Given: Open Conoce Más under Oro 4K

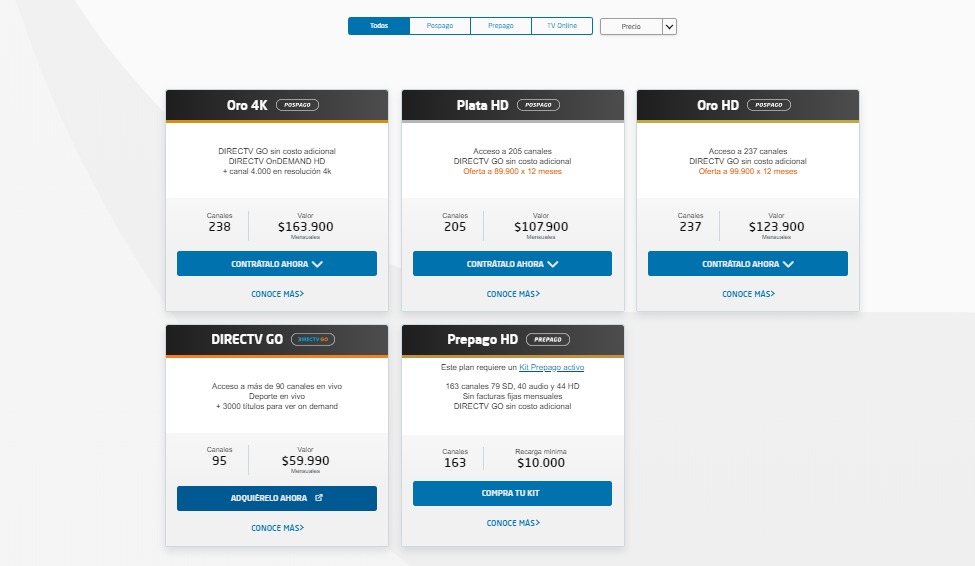Looking at the screenshot, I should coord(277,294).
